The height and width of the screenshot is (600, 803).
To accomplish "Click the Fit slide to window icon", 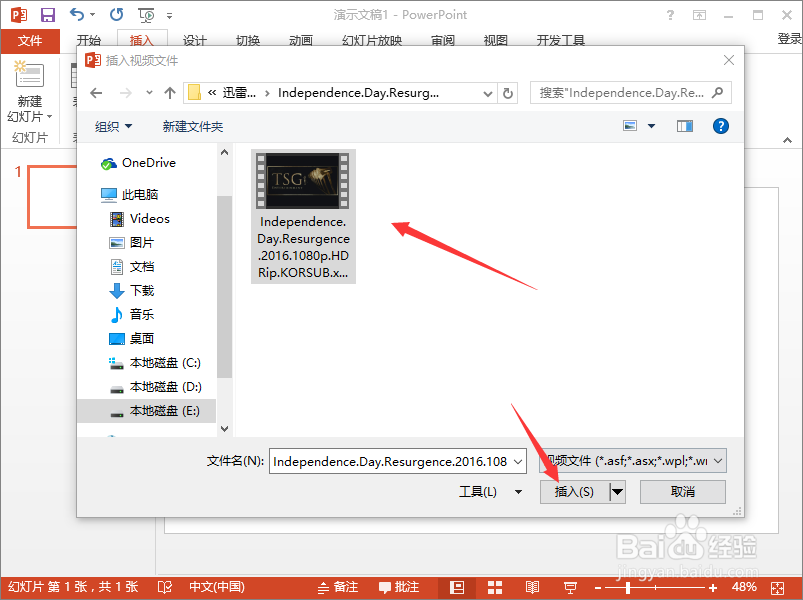I will [776, 587].
